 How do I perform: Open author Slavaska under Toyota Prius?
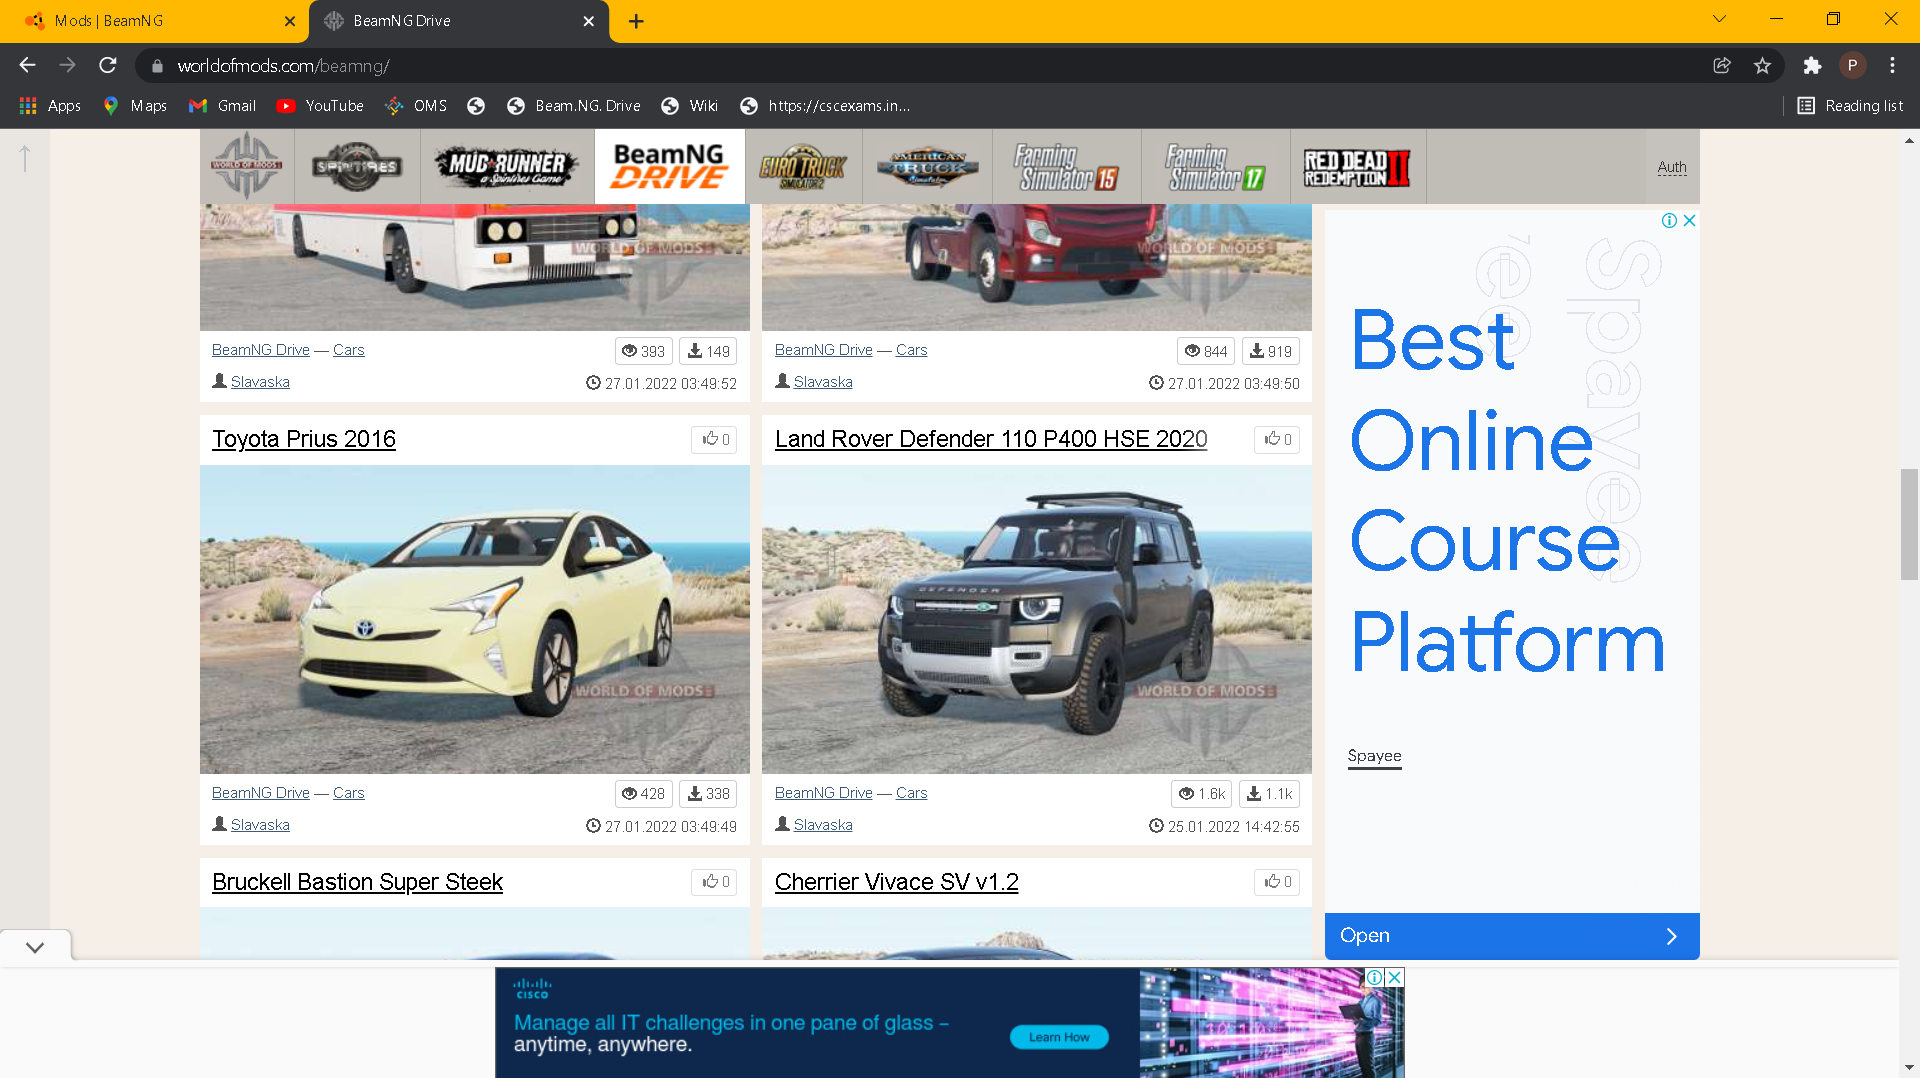pyautogui.click(x=260, y=825)
